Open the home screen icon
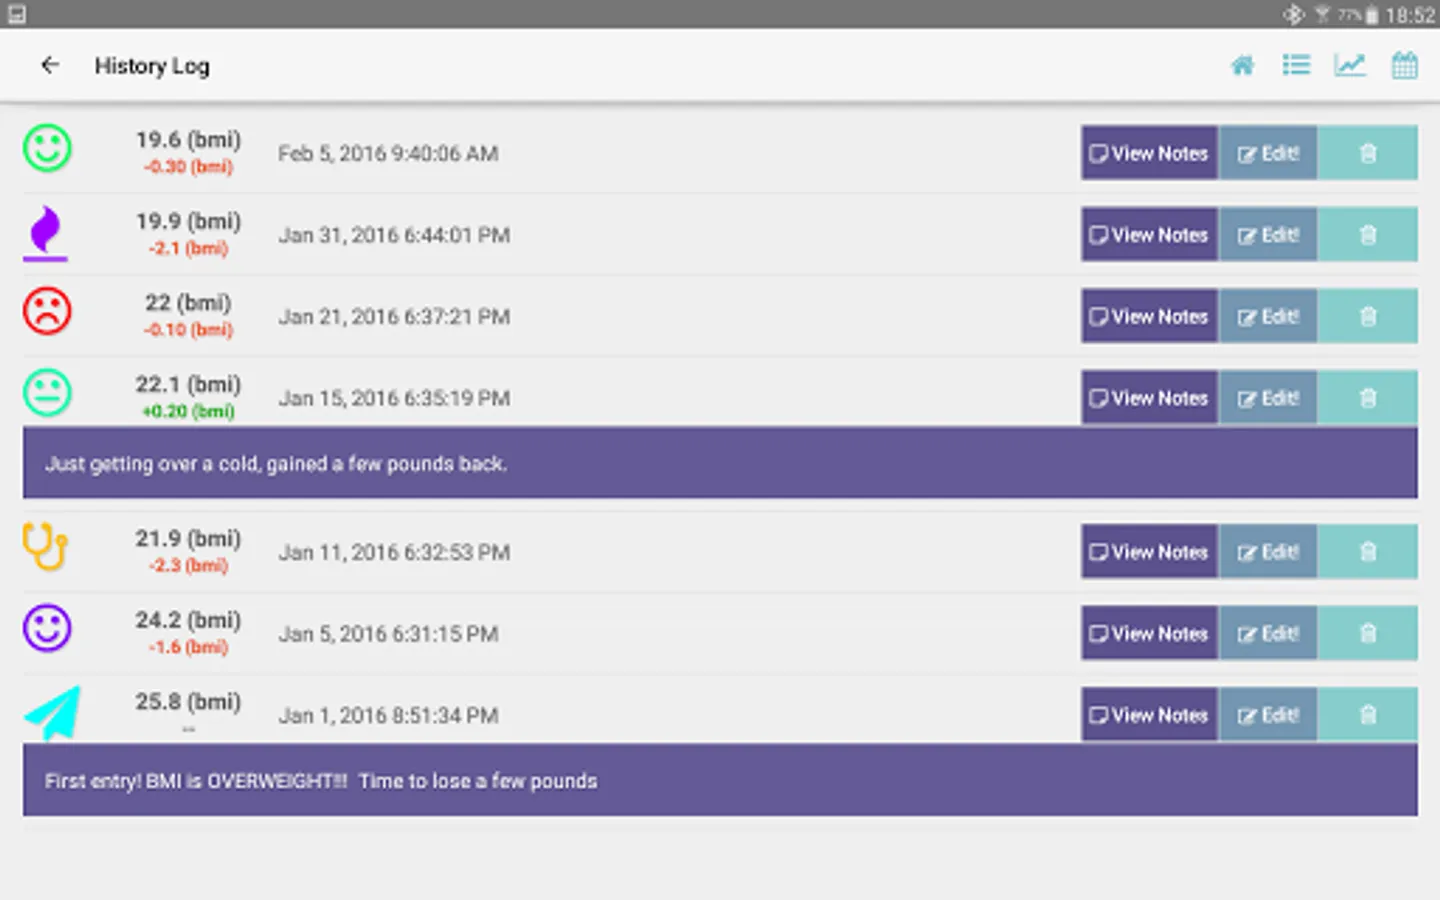The width and height of the screenshot is (1440, 900). 1242,66
